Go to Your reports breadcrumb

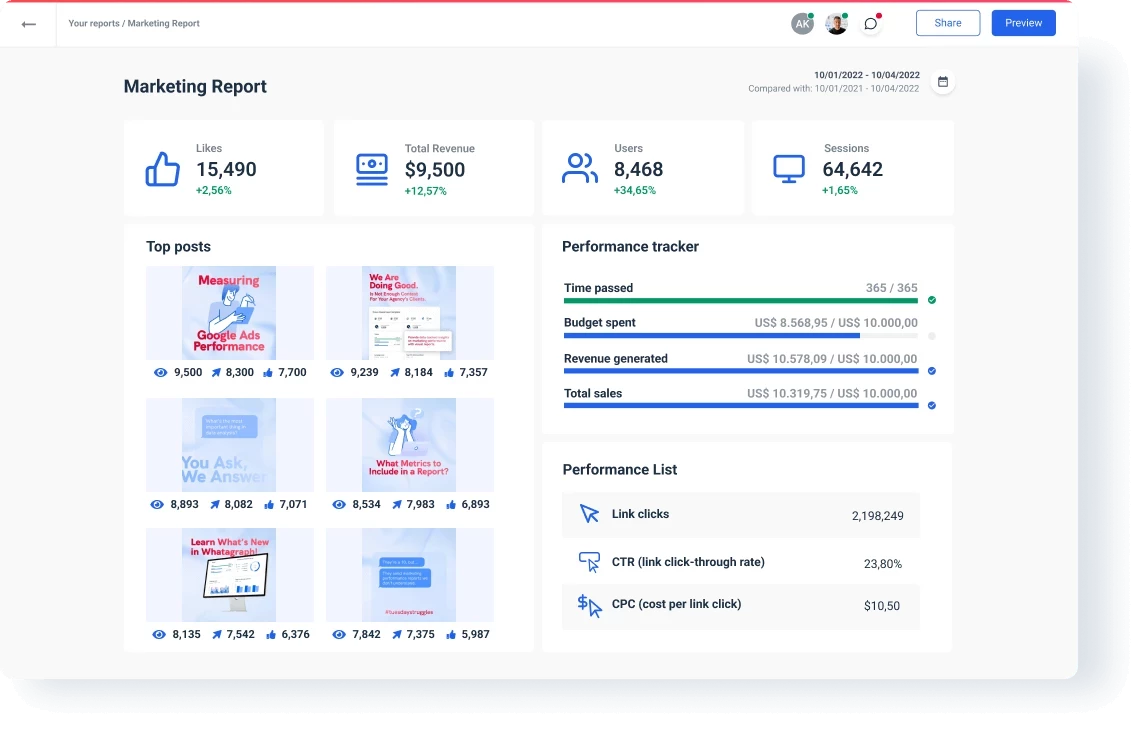click(x=93, y=24)
